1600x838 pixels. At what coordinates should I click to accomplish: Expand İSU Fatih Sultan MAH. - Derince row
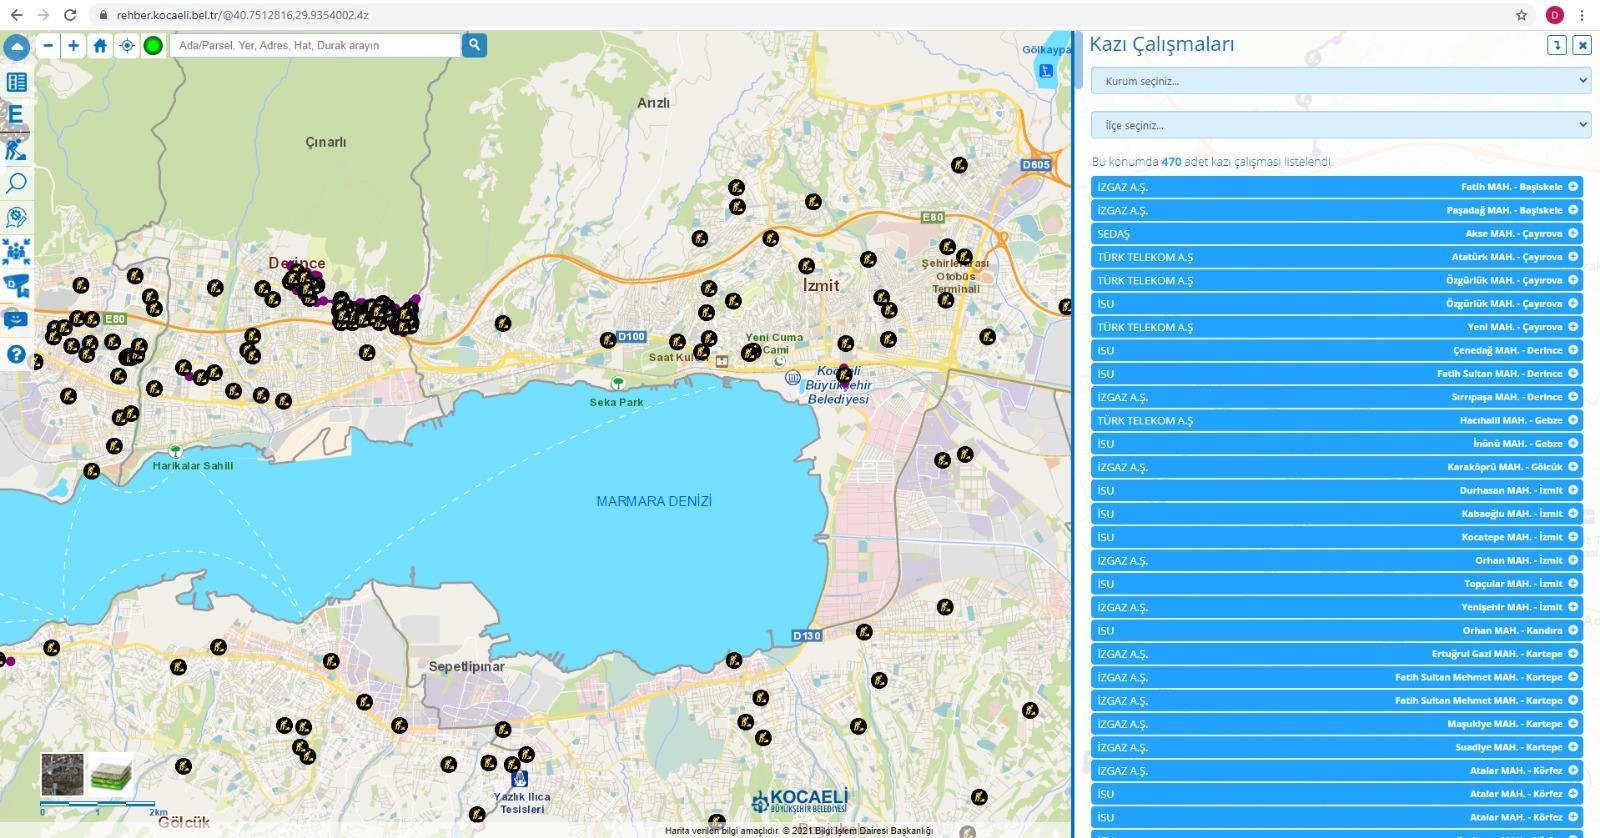coord(1337,374)
